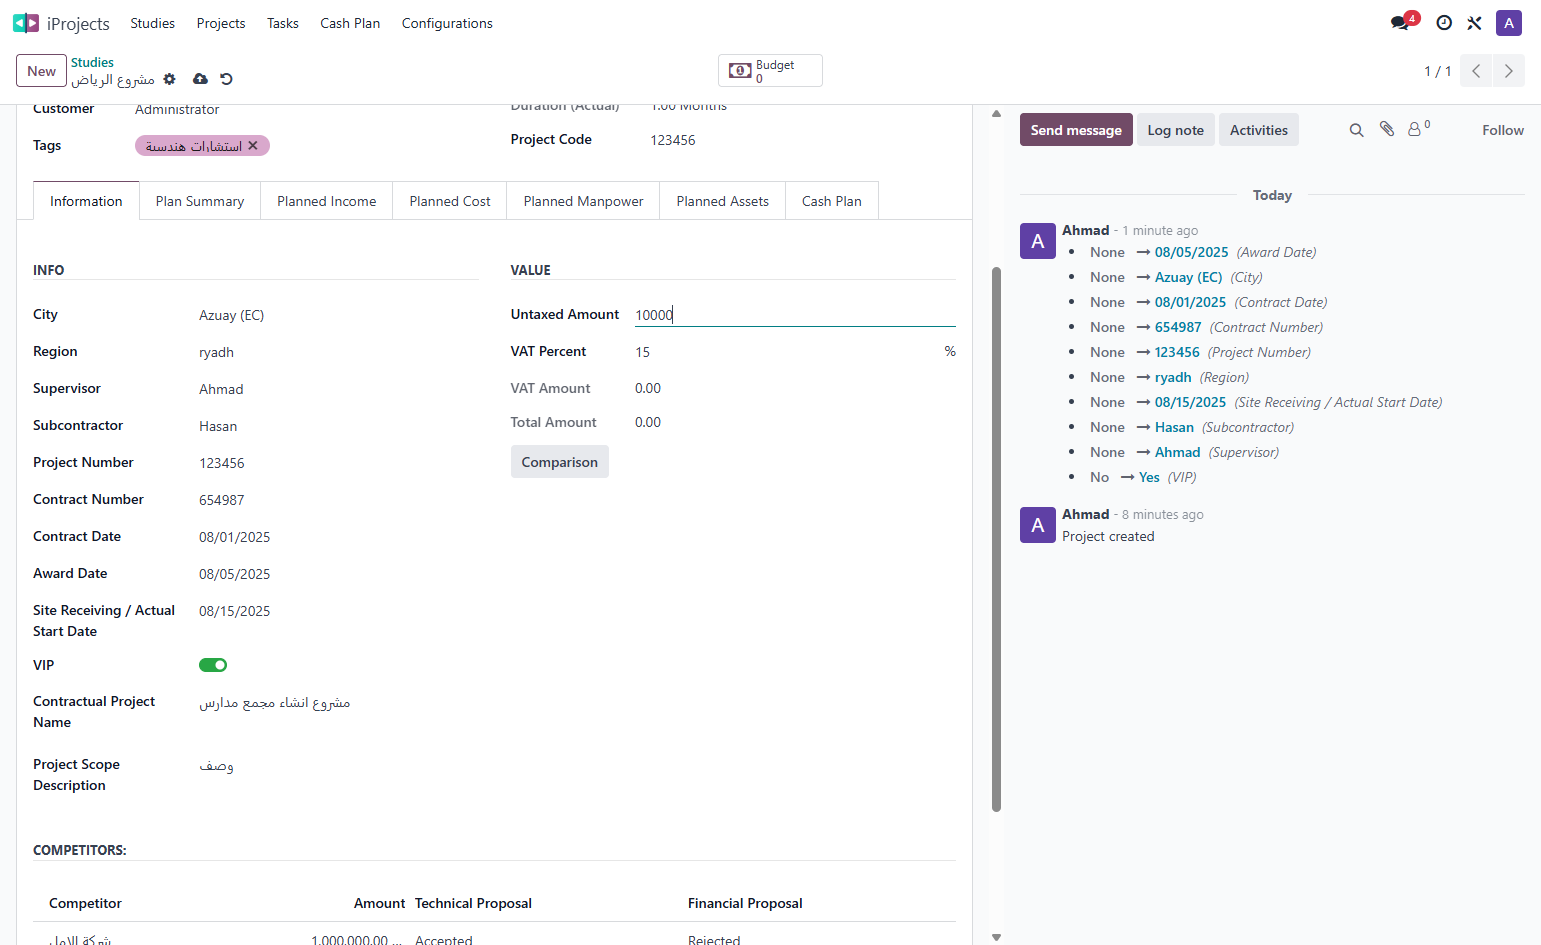Remove the استشارات هندسية tag
The height and width of the screenshot is (945, 1541).
253,146
